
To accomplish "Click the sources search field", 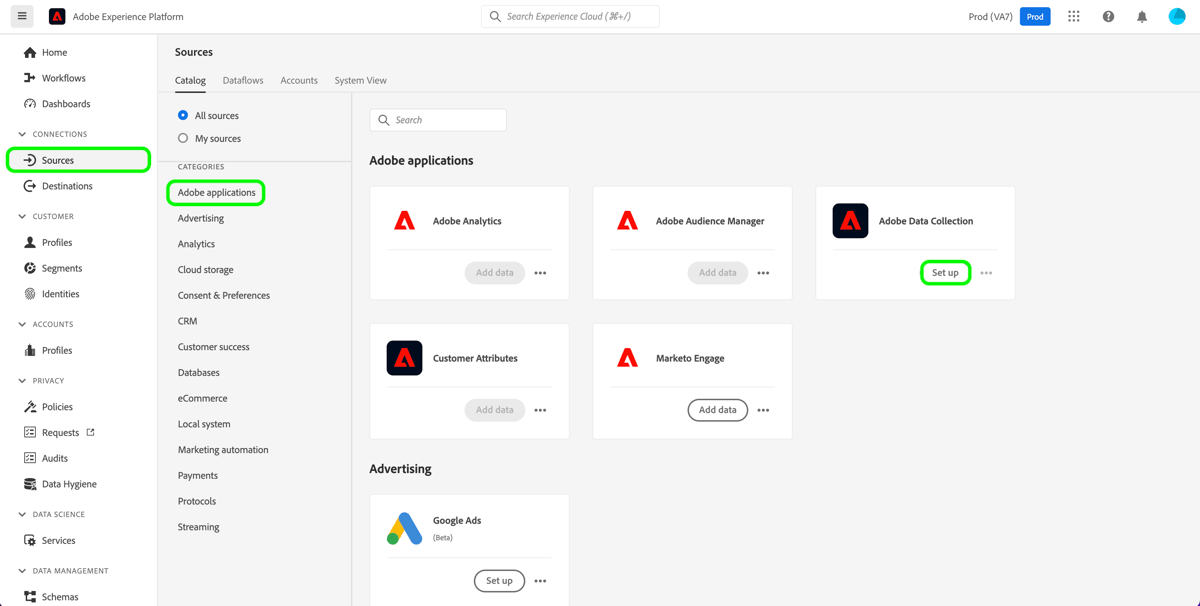I will tap(438, 119).
